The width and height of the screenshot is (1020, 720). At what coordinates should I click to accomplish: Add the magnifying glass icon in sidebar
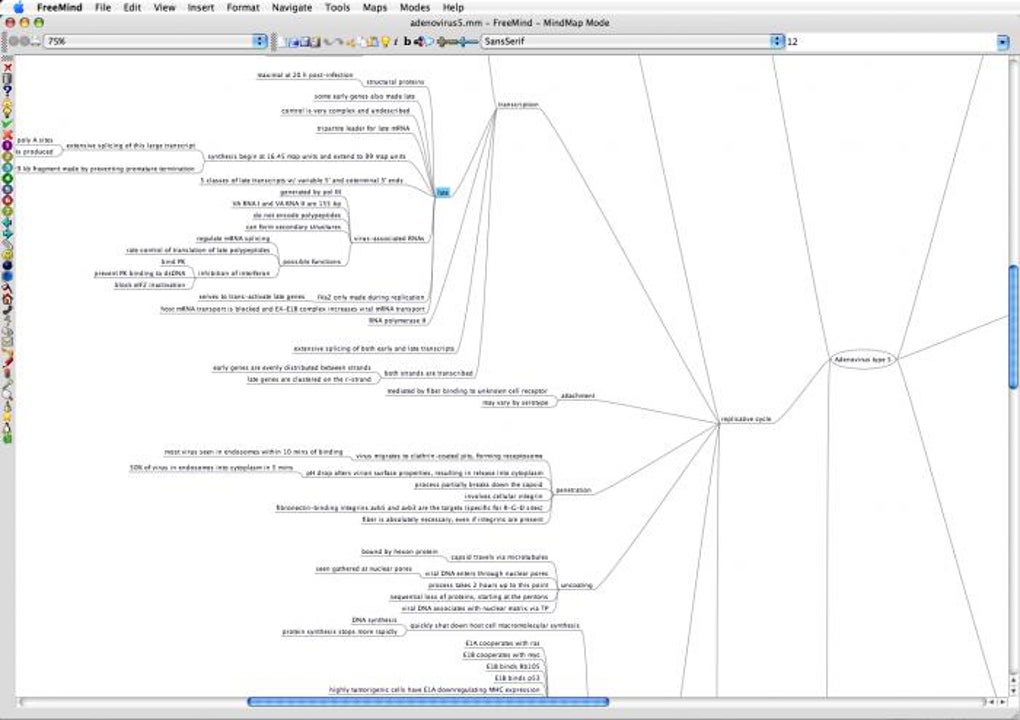pos(7,393)
